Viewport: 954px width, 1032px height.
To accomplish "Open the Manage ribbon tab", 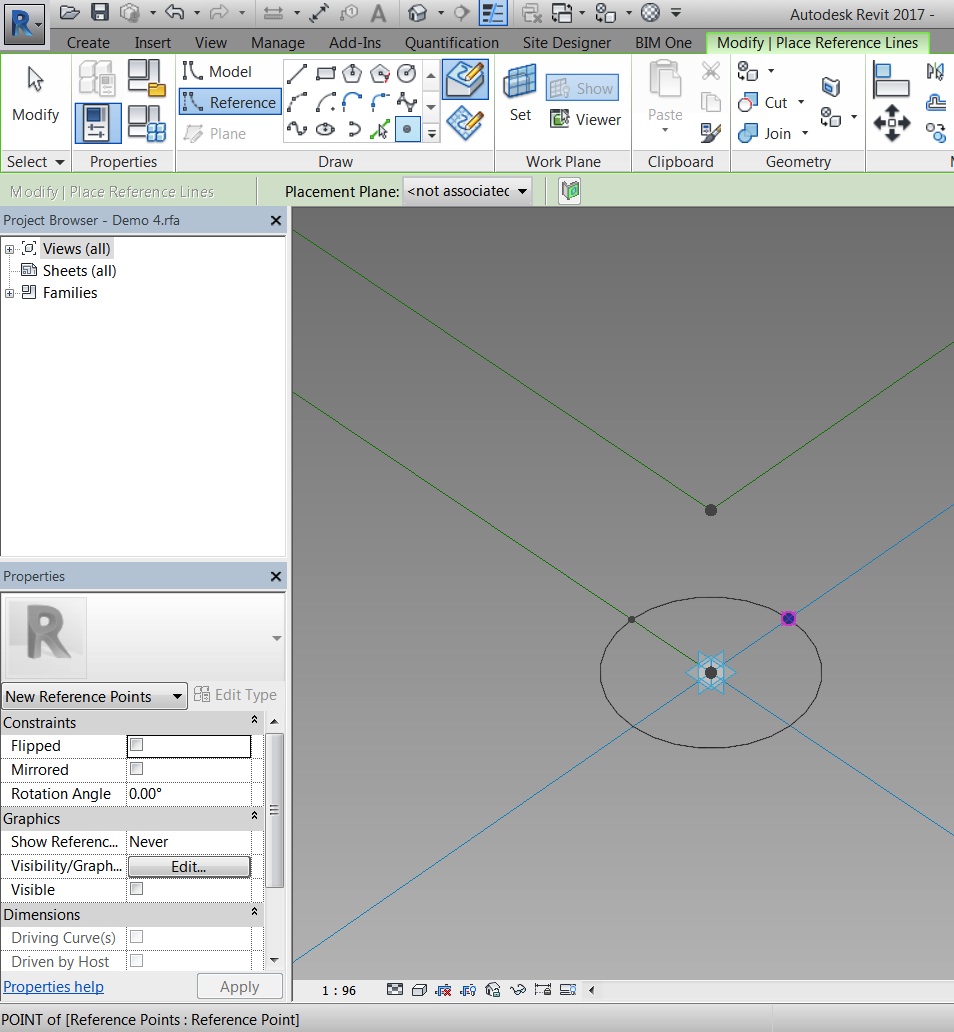I will pos(277,43).
